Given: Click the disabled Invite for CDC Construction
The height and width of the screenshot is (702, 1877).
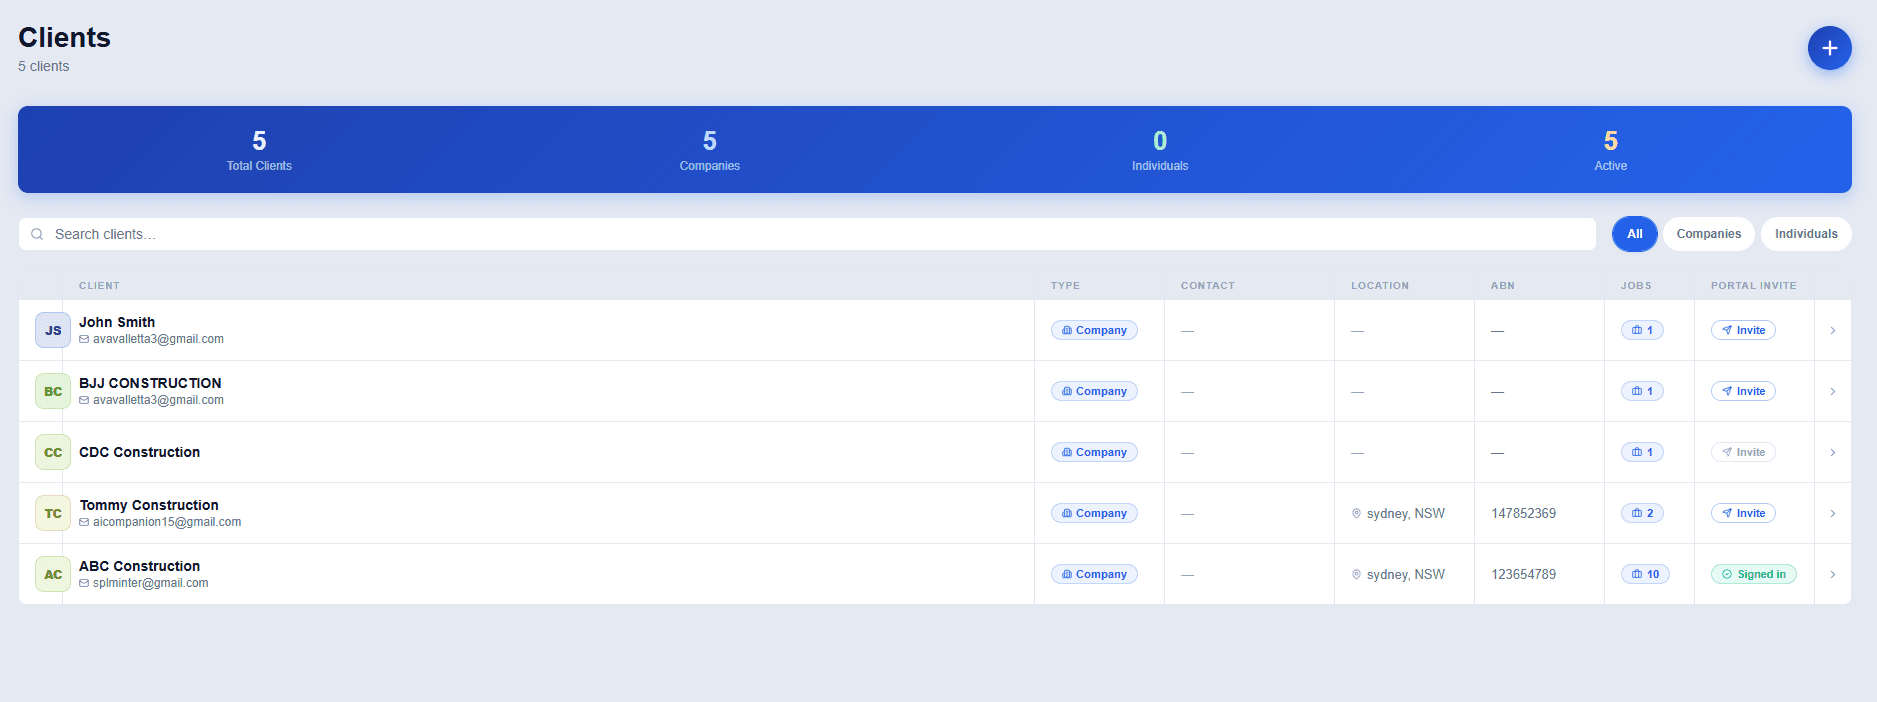Looking at the screenshot, I should point(1743,452).
